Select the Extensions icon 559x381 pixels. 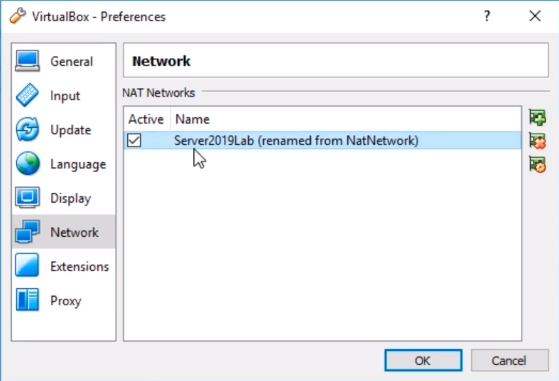(x=27, y=265)
